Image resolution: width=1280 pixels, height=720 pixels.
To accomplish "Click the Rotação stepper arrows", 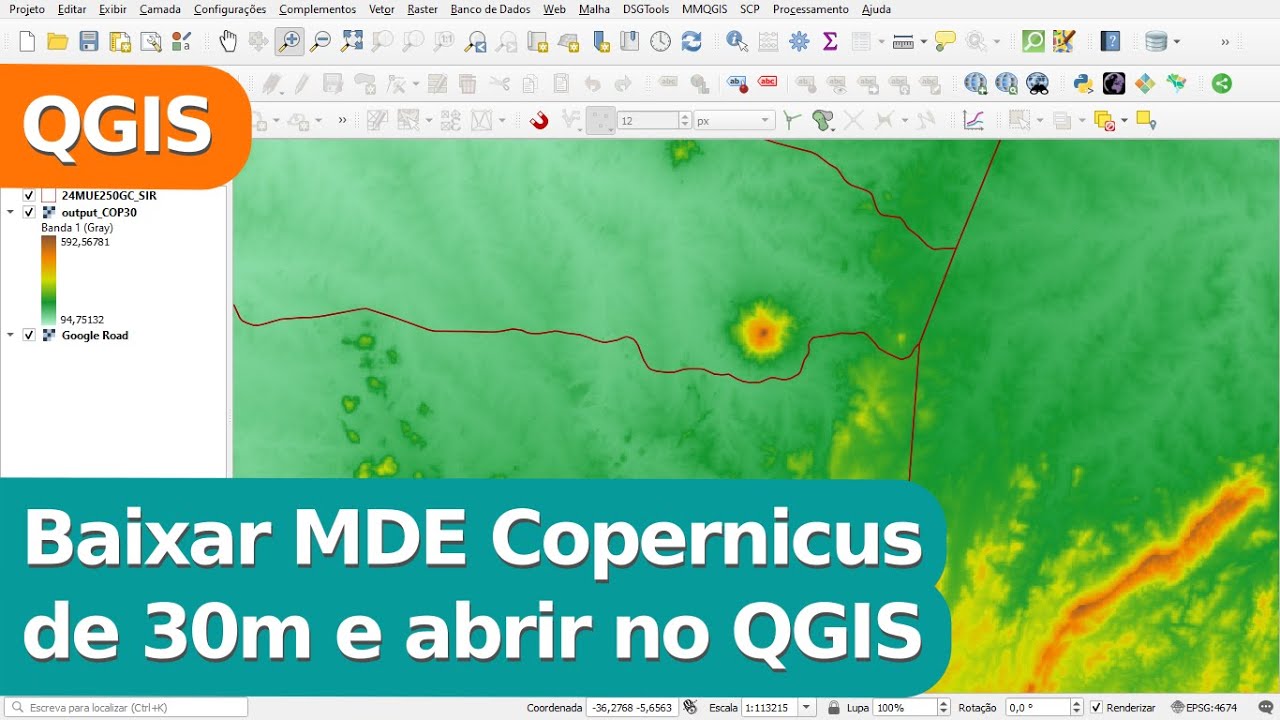I will pos(1076,707).
